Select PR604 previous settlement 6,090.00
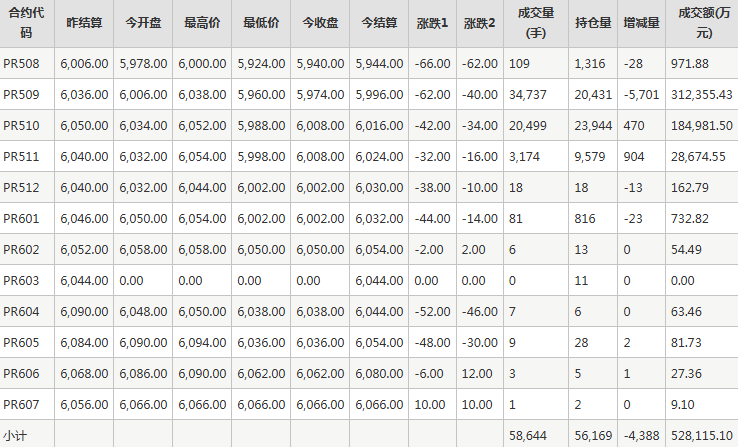This screenshot has width=738, height=447. pyautogui.click(x=84, y=312)
